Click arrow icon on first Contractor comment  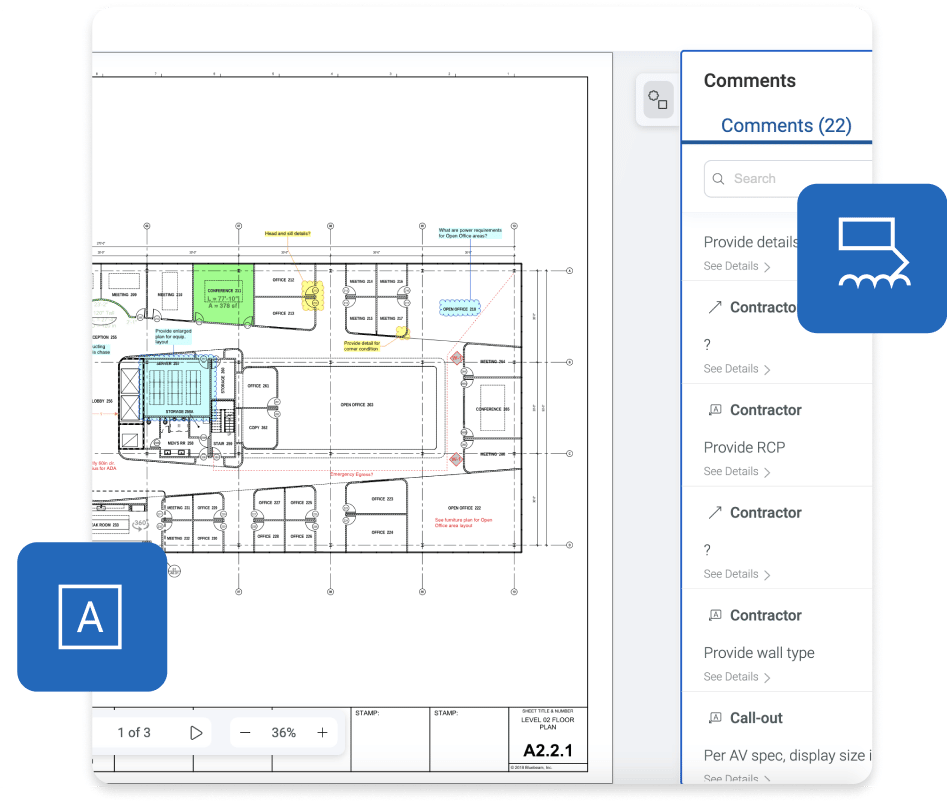pos(714,307)
